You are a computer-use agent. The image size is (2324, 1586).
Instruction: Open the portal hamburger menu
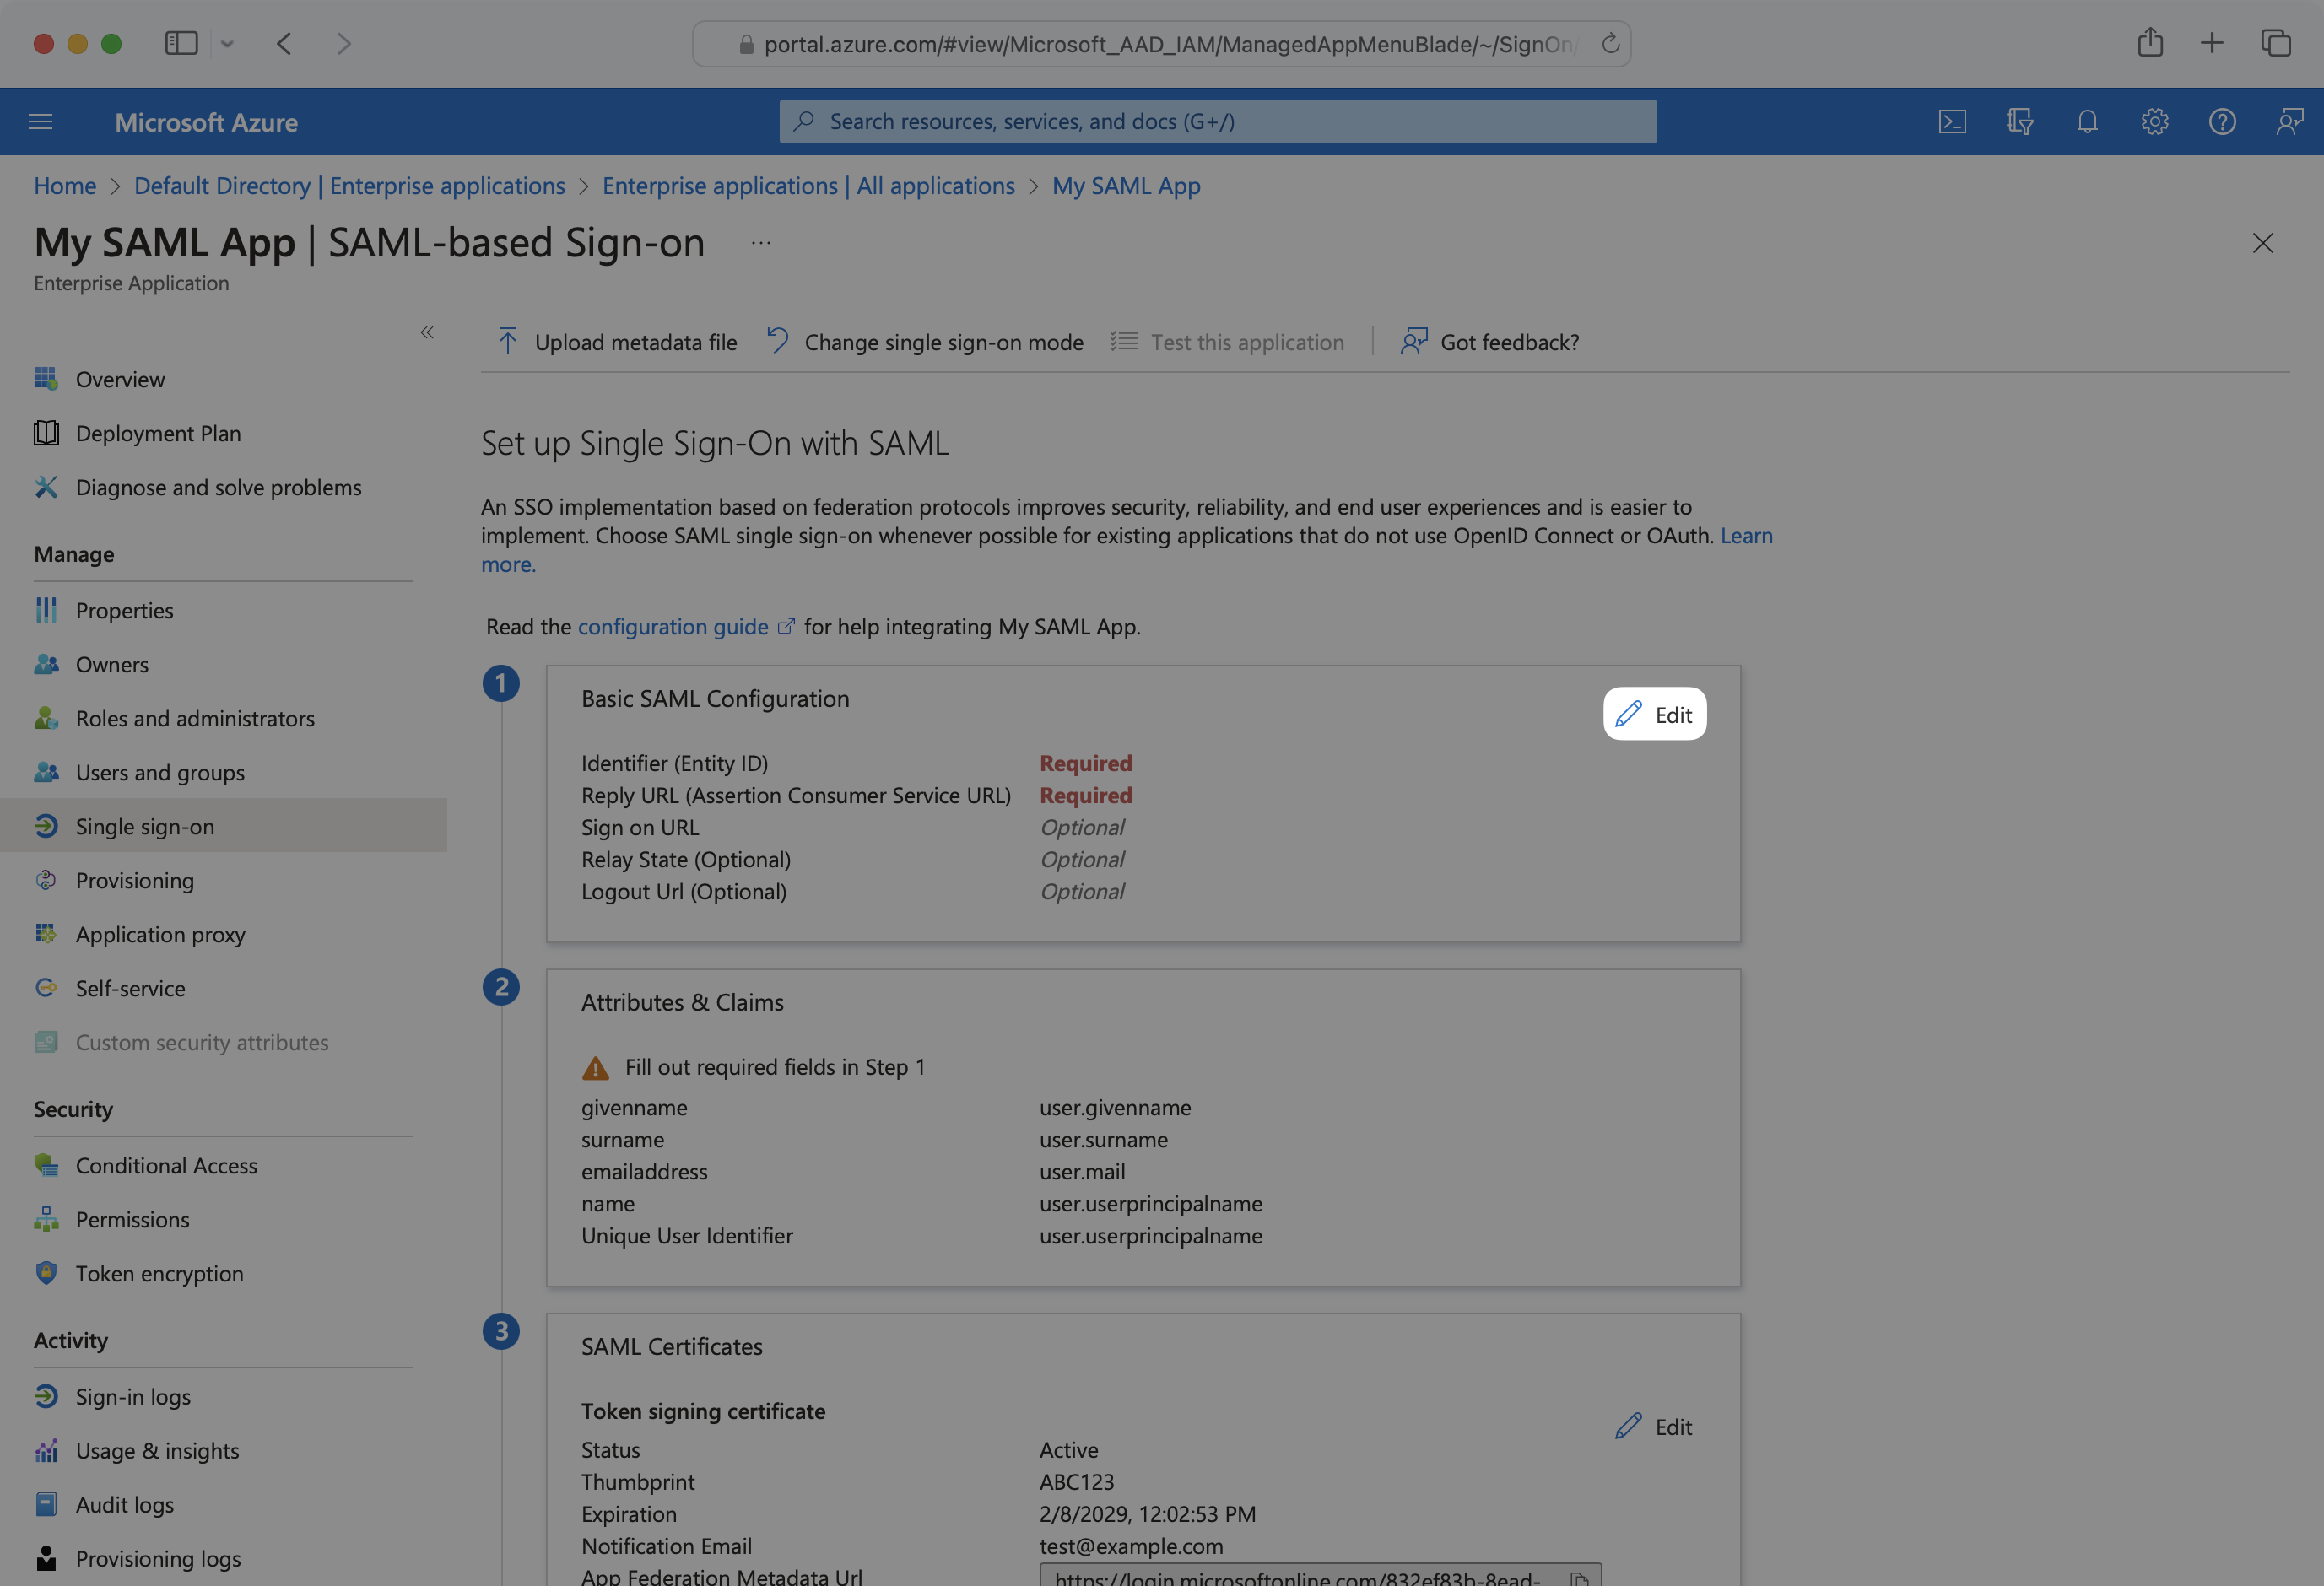(x=40, y=121)
